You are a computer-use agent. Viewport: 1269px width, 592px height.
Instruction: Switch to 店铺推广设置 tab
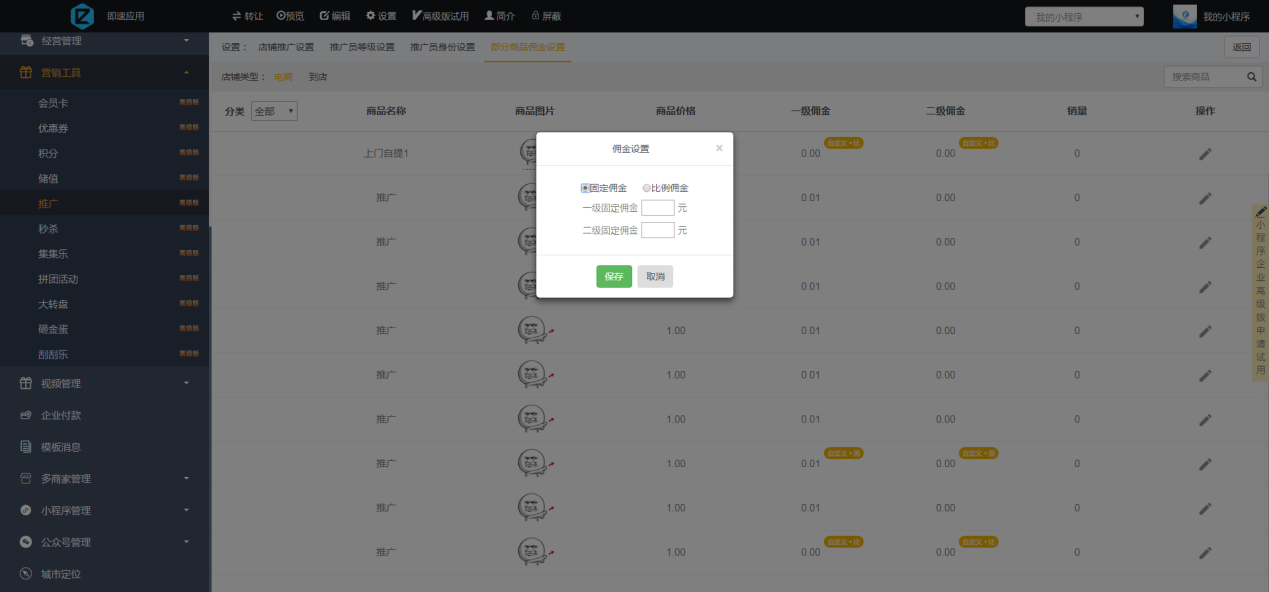pyautogui.click(x=286, y=47)
